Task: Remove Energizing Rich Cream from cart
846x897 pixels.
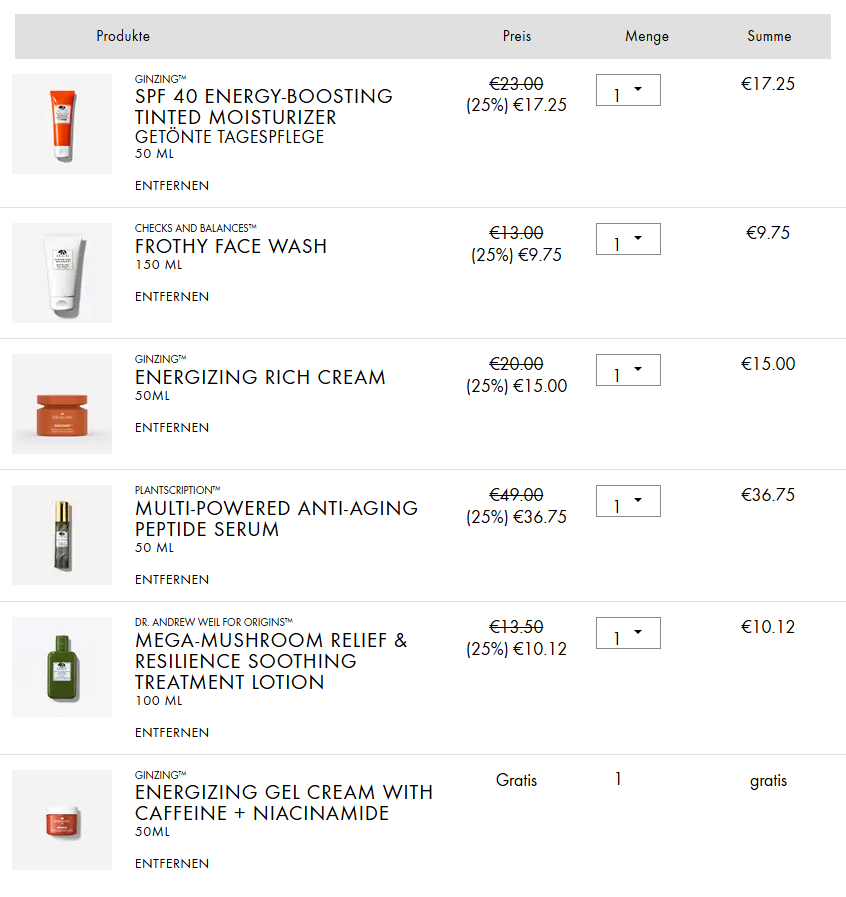Action: coord(172,428)
